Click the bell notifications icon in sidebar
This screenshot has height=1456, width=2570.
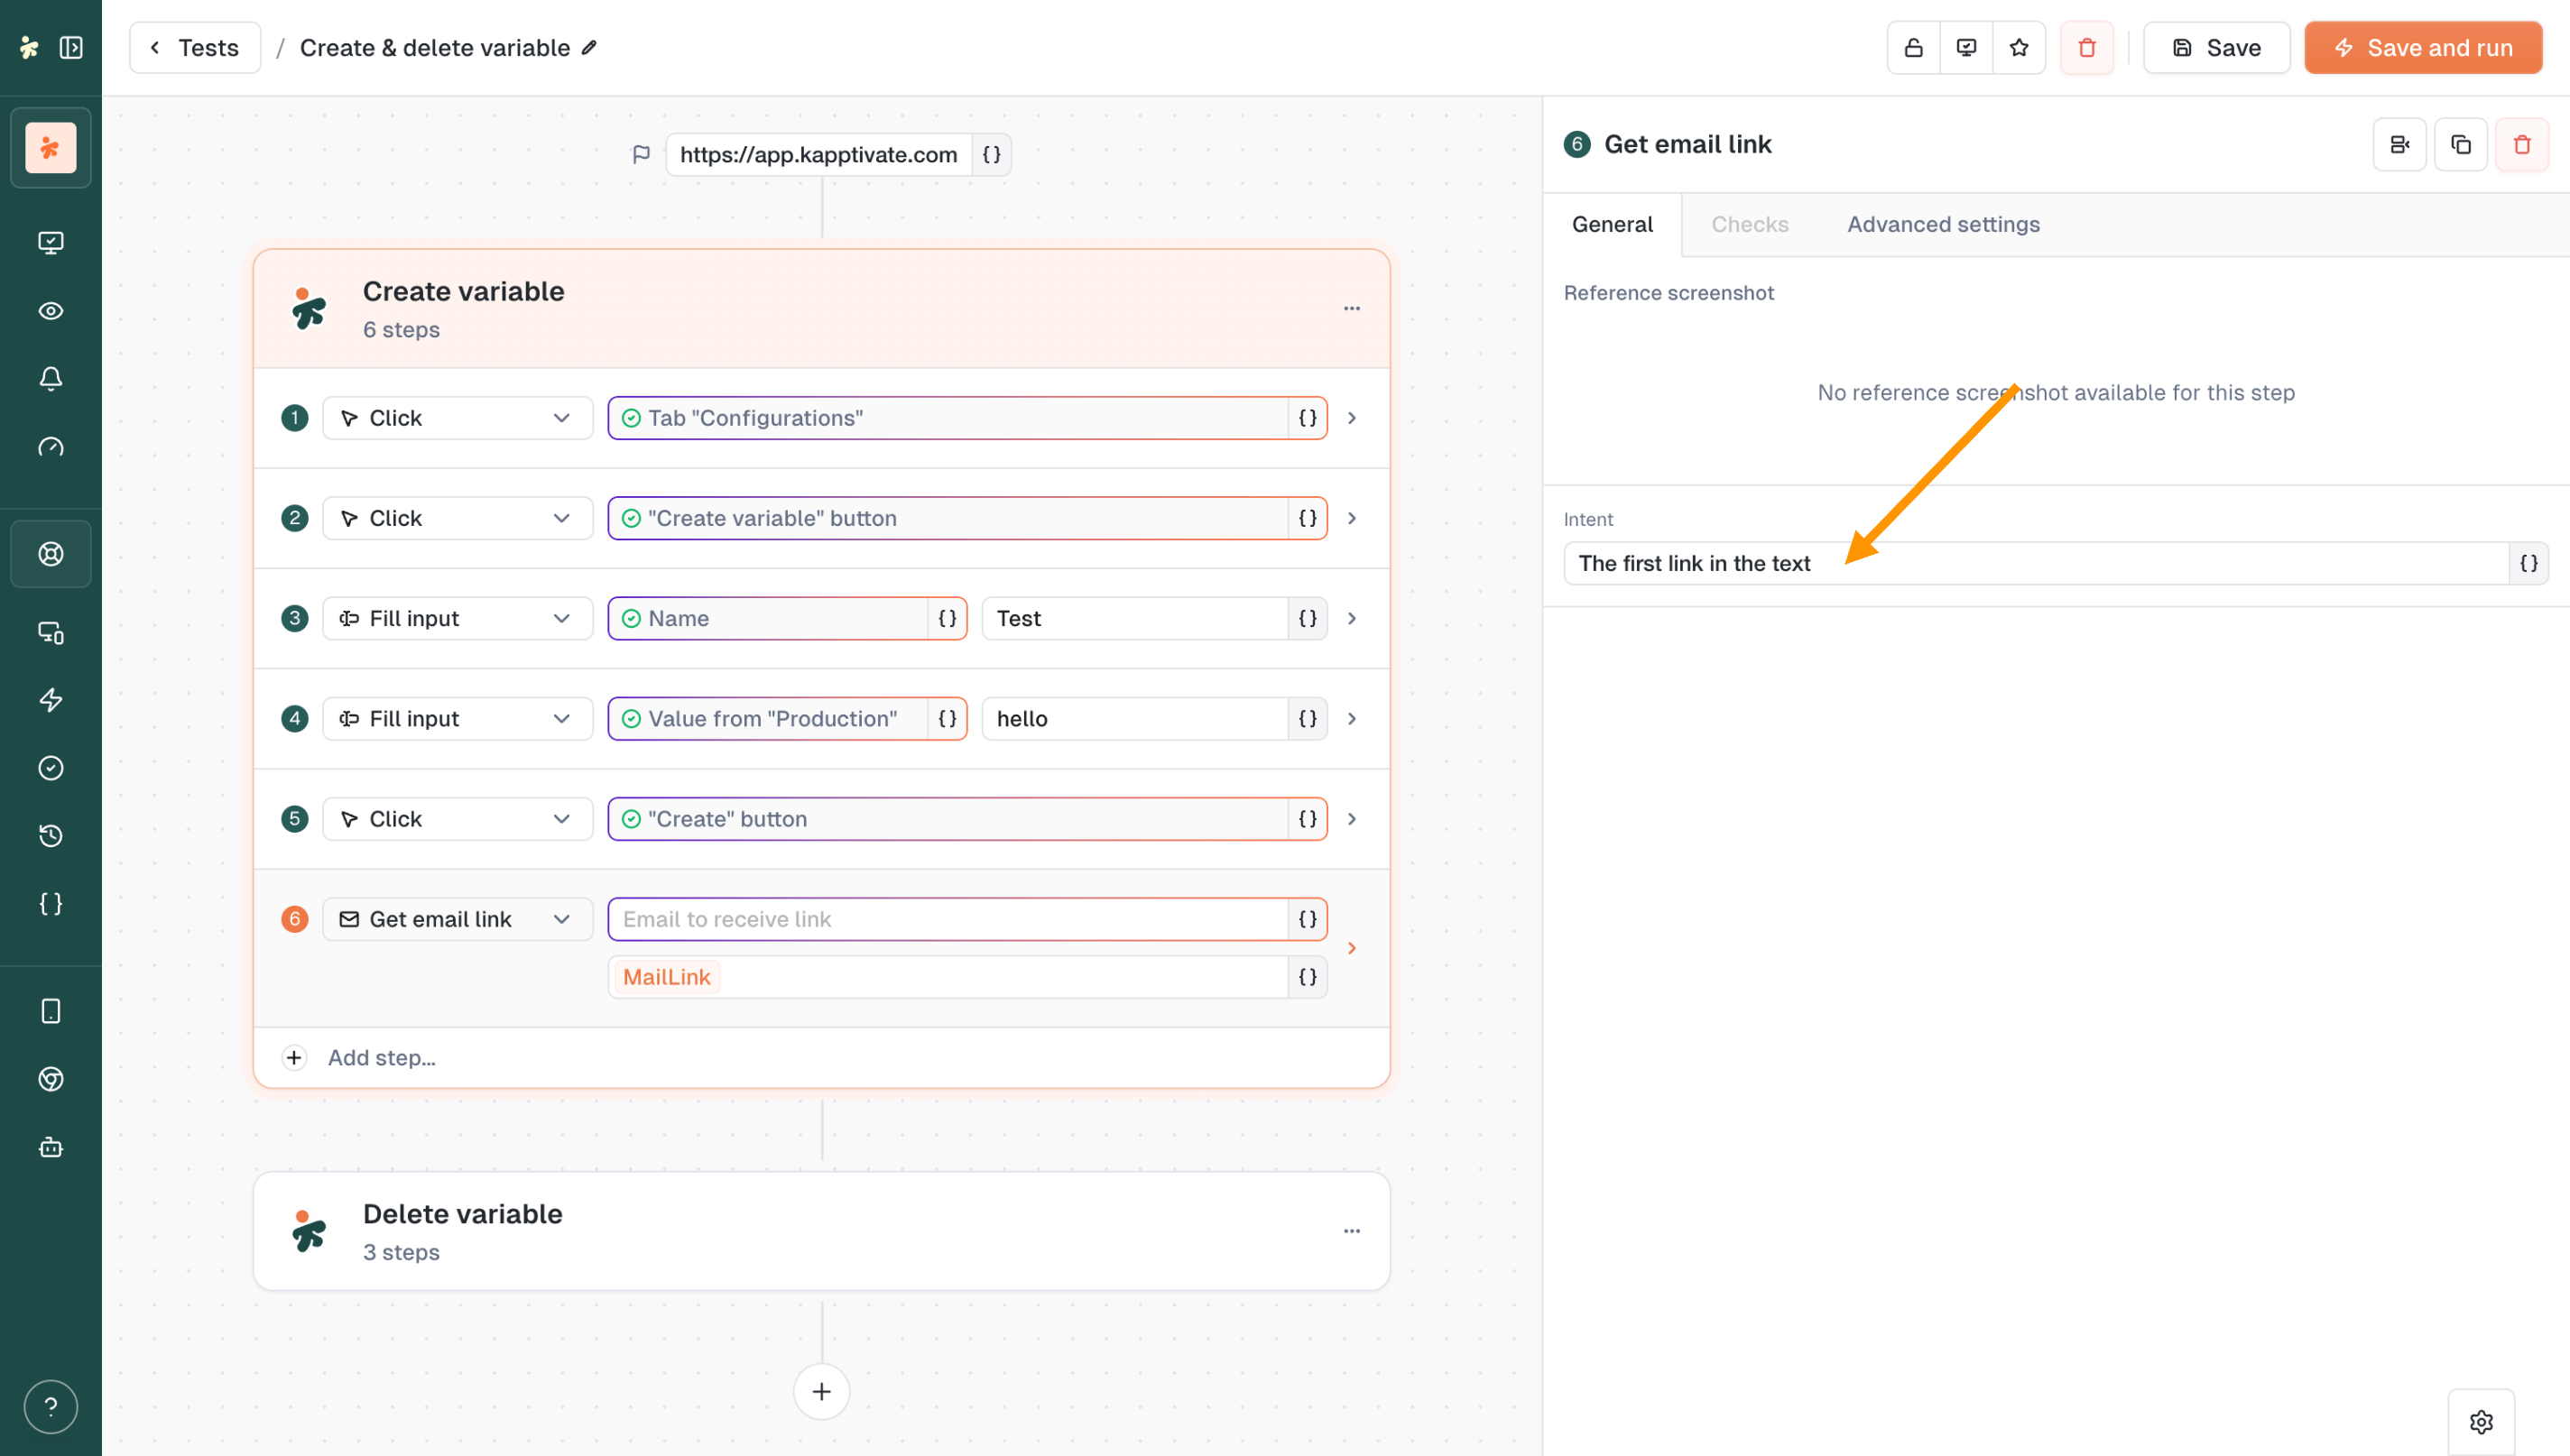pos(50,378)
